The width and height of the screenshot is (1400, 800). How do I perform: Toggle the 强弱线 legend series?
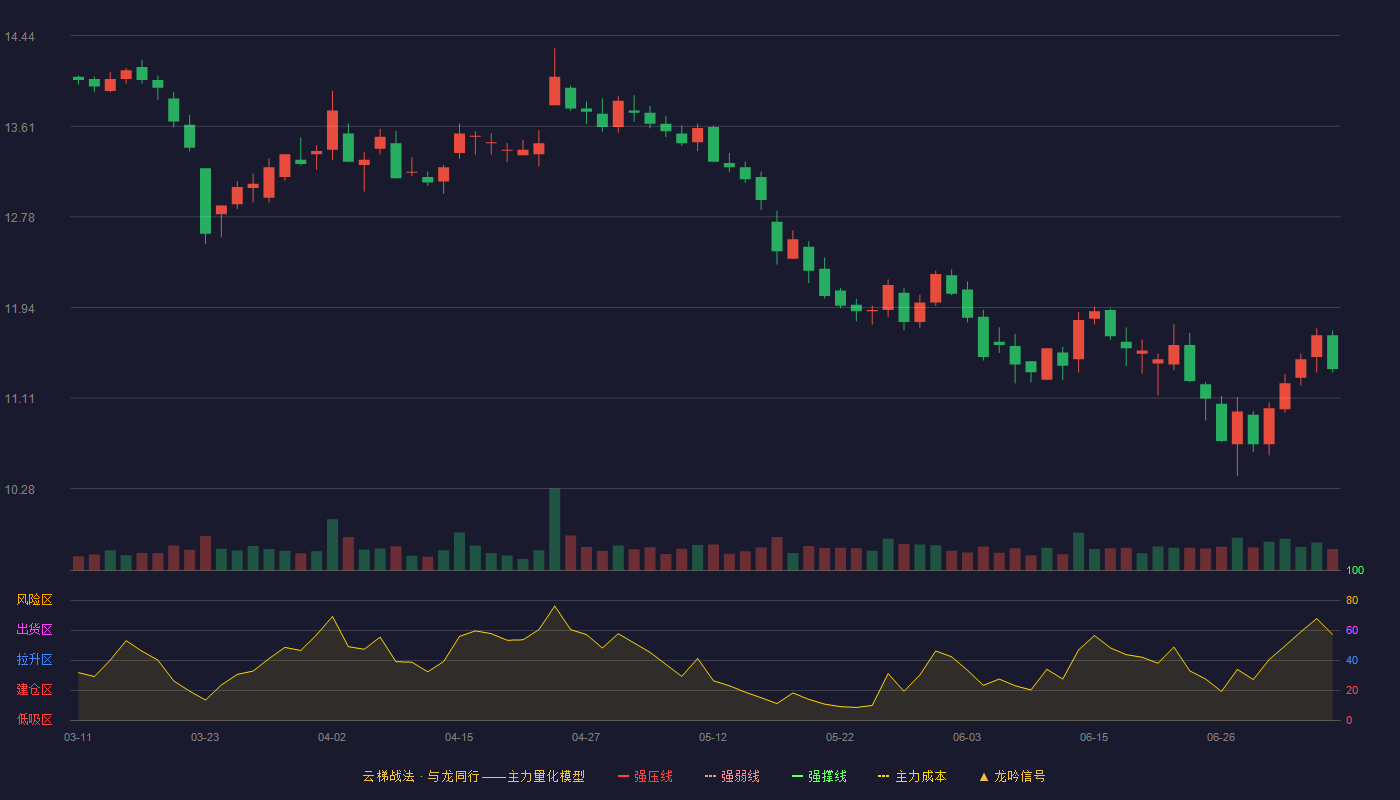coord(732,776)
